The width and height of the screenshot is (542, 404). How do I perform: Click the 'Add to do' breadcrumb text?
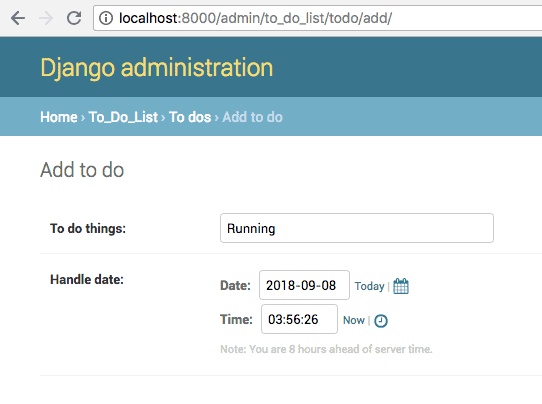(x=252, y=117)
